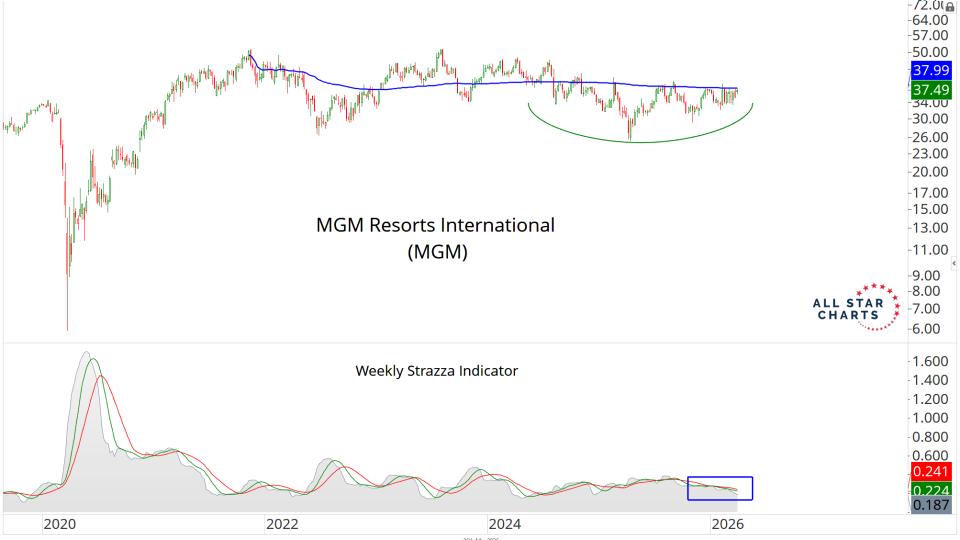Select the blue rectangle annotation in indicator pane
Image resolution: width=960 pixels, height=540 pixels.
pos(720,477)
